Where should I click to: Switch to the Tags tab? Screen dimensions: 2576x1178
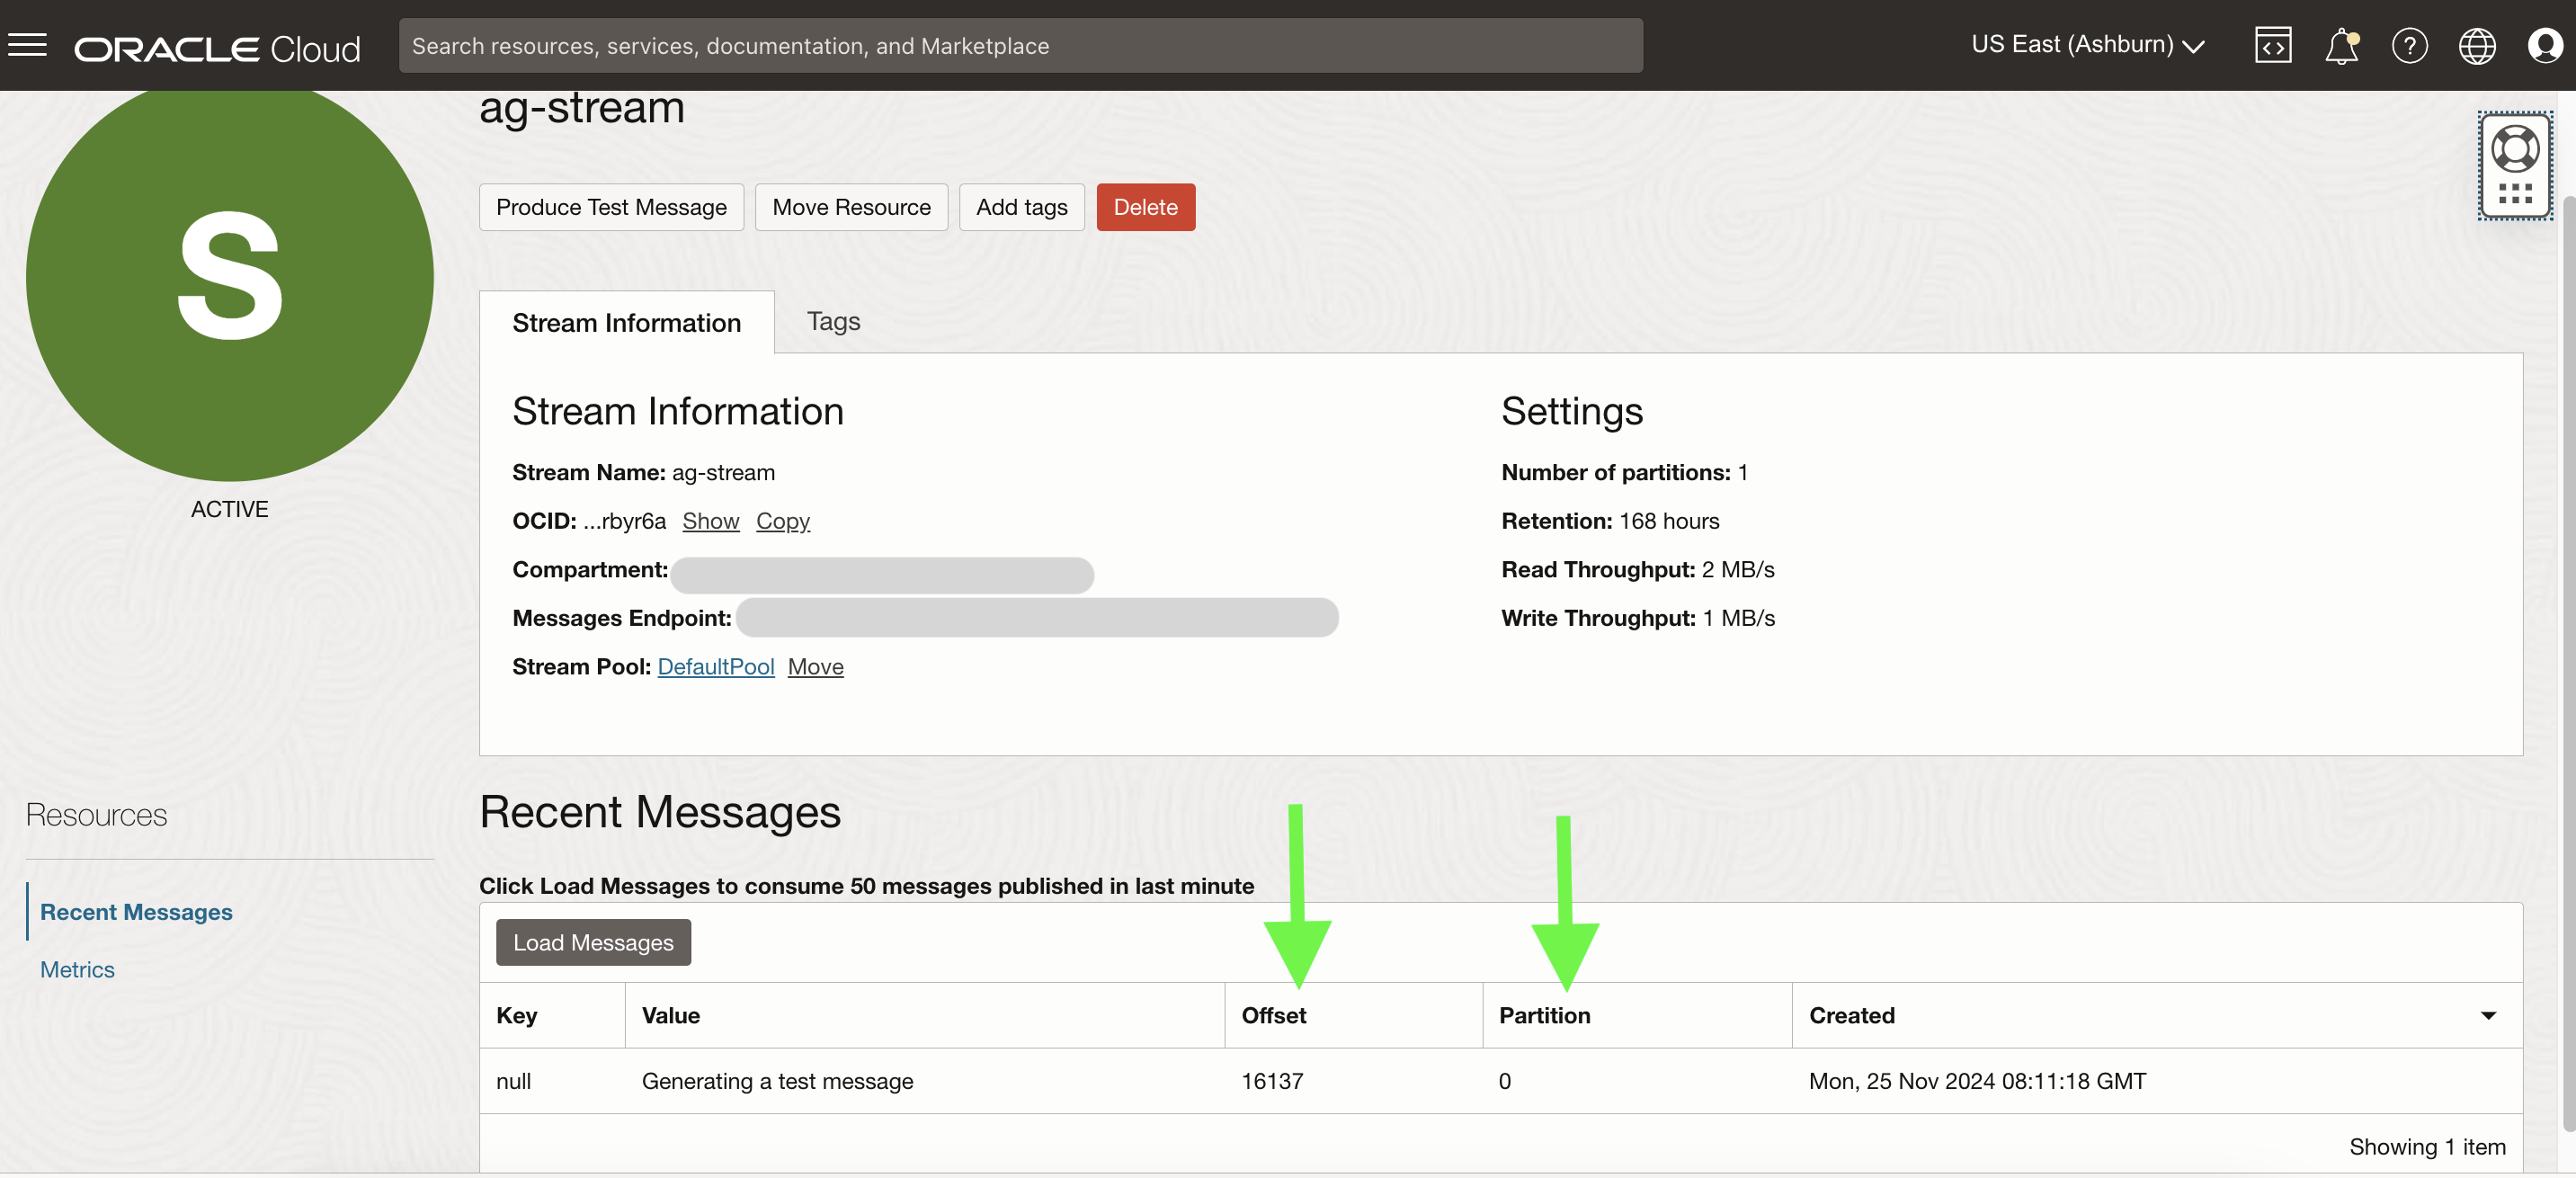[x=833, y=321]
